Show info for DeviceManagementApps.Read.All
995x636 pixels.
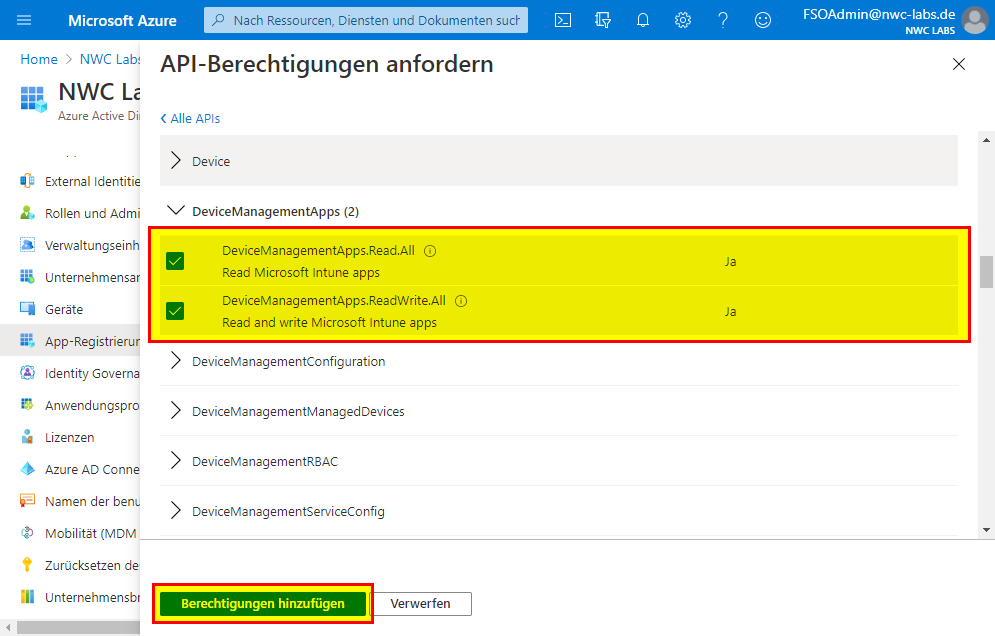(x=430, y=251)
